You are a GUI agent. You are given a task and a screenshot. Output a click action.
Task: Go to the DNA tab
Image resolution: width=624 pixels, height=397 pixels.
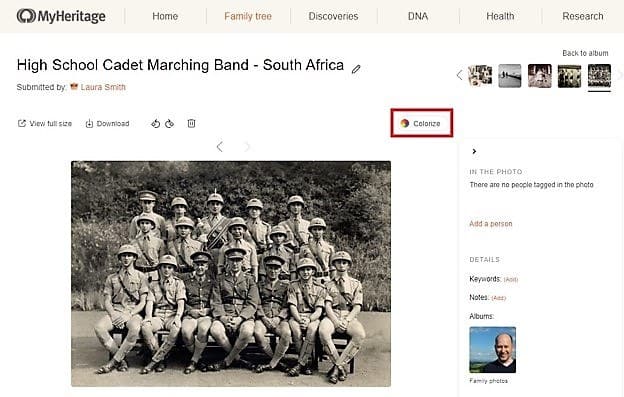pos(418,16)
